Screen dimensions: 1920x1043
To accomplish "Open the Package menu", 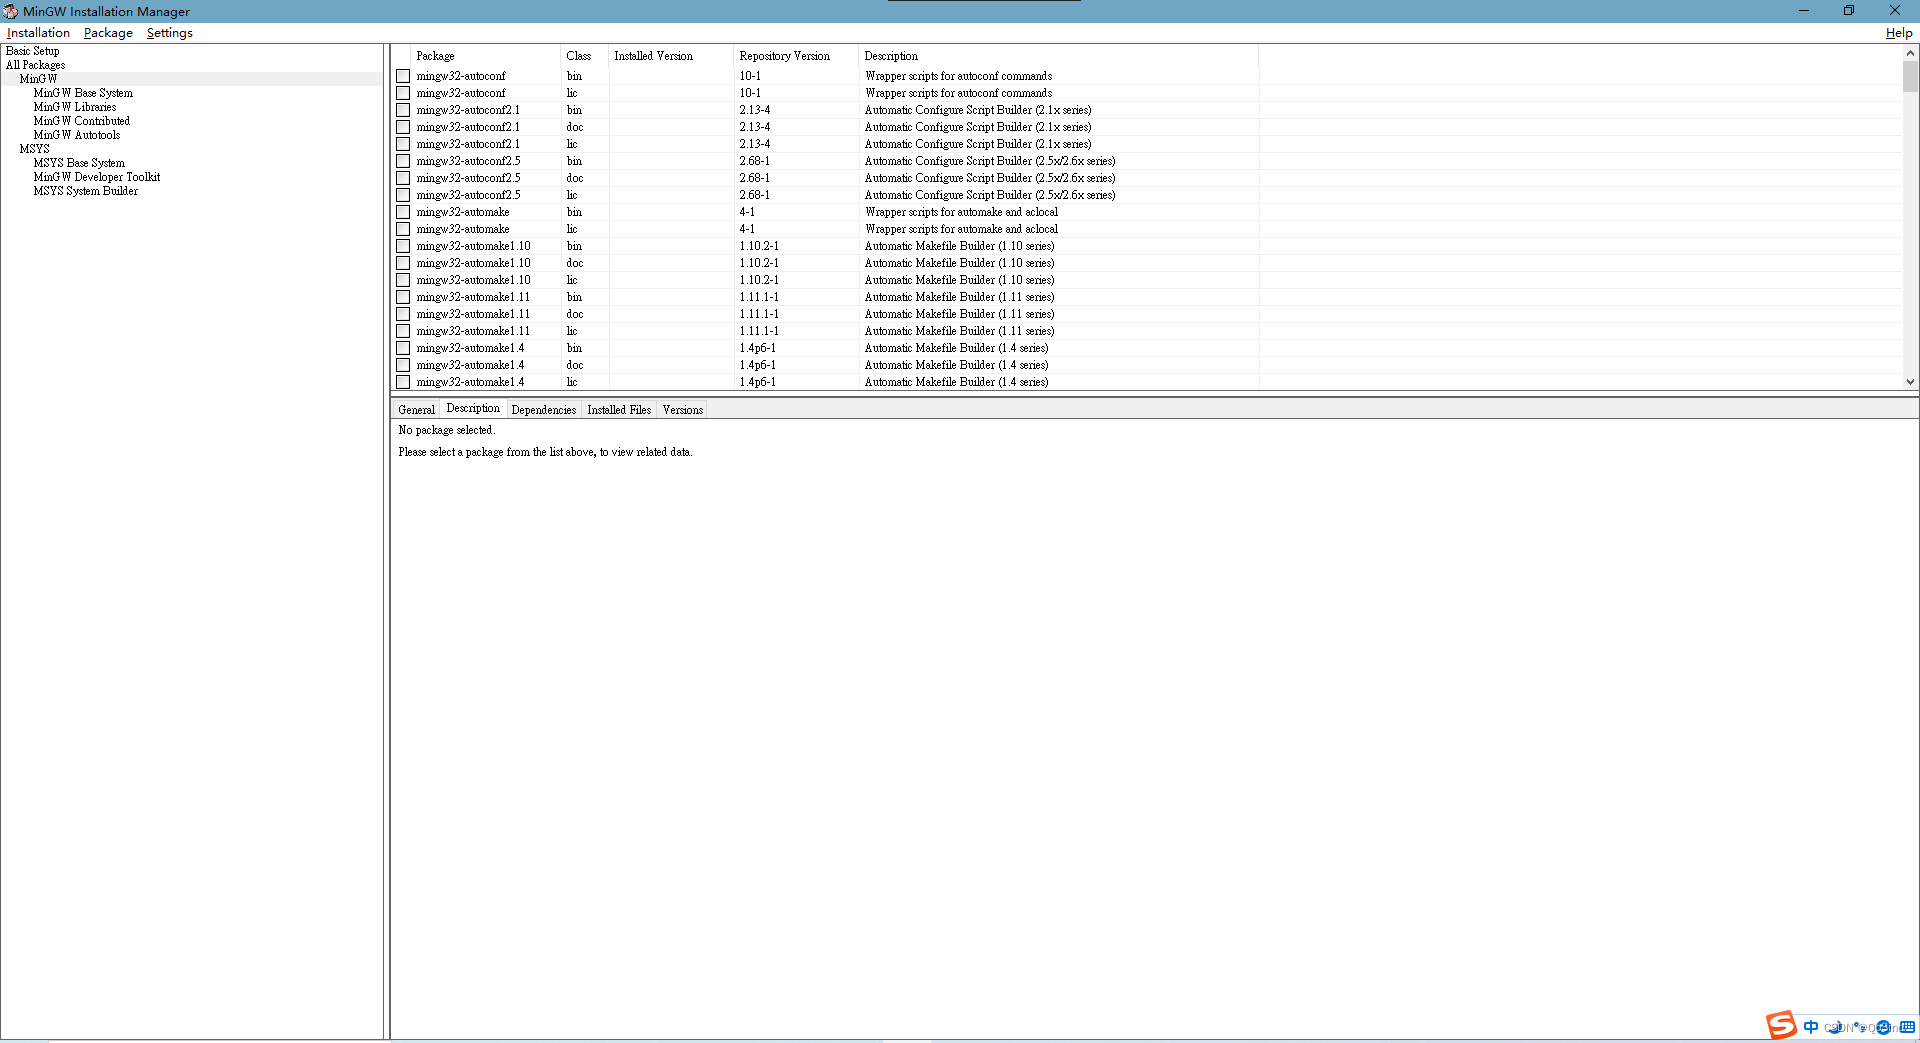I will (108, 33).
